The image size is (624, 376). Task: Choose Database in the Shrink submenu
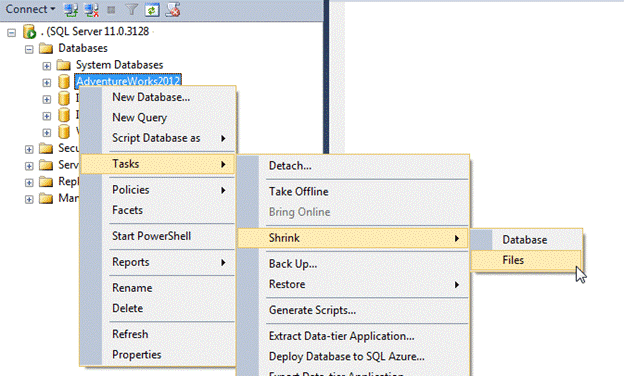(x=526, y=240)
